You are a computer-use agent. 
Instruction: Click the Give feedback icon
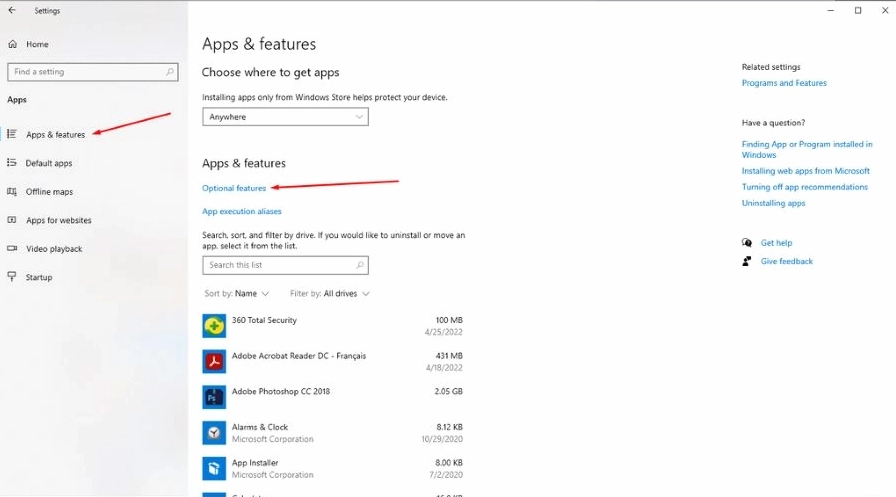tap(747, 261)
